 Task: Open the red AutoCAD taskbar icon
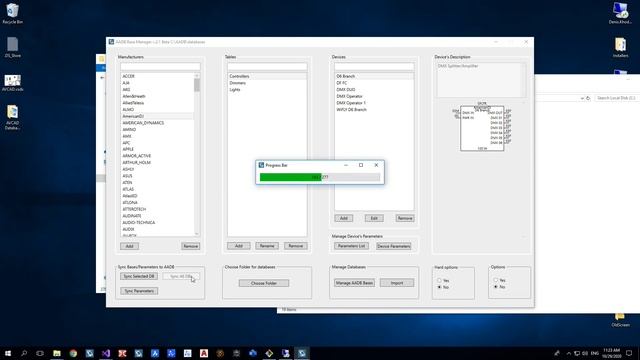click(x=204, y=353)
